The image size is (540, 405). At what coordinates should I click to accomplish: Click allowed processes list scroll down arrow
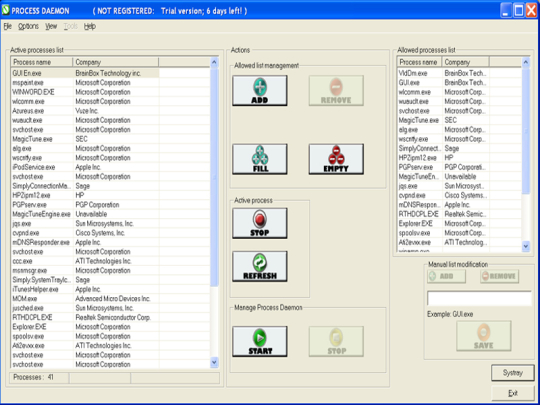click(526, 246)
